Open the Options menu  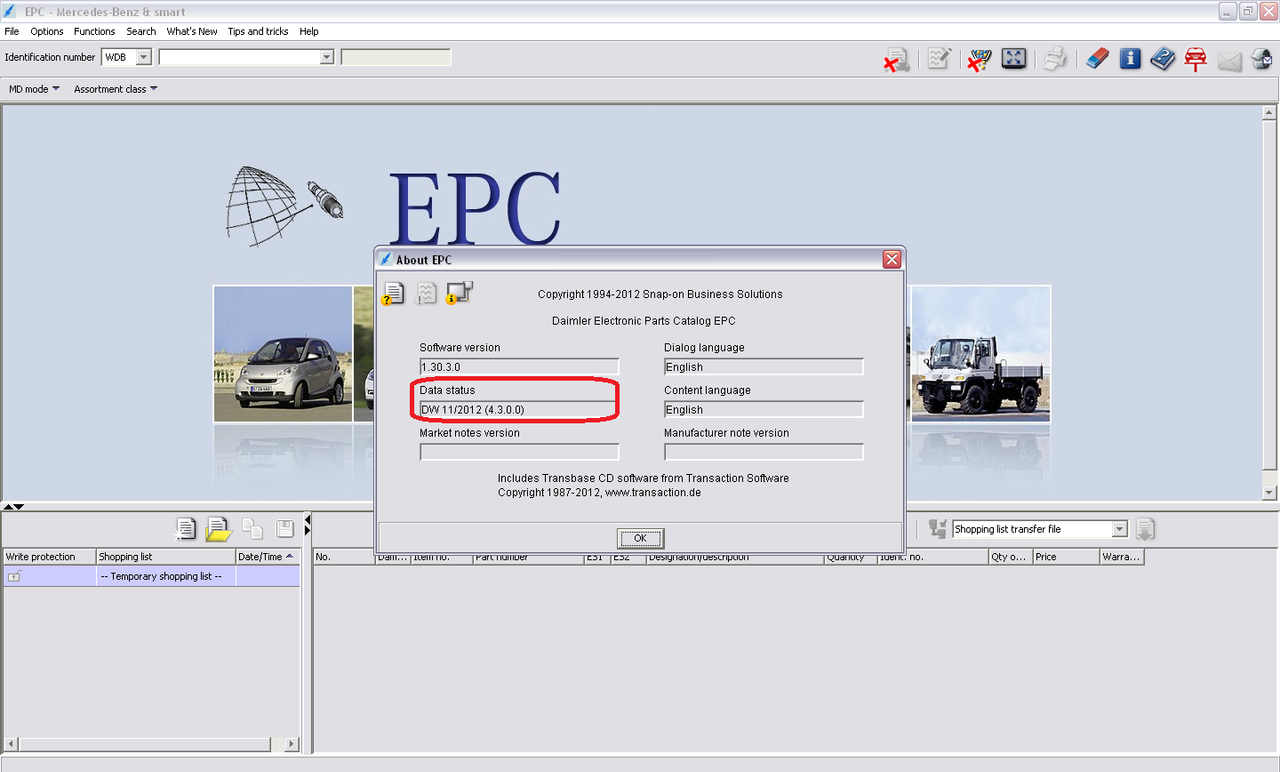coord(47,31)
